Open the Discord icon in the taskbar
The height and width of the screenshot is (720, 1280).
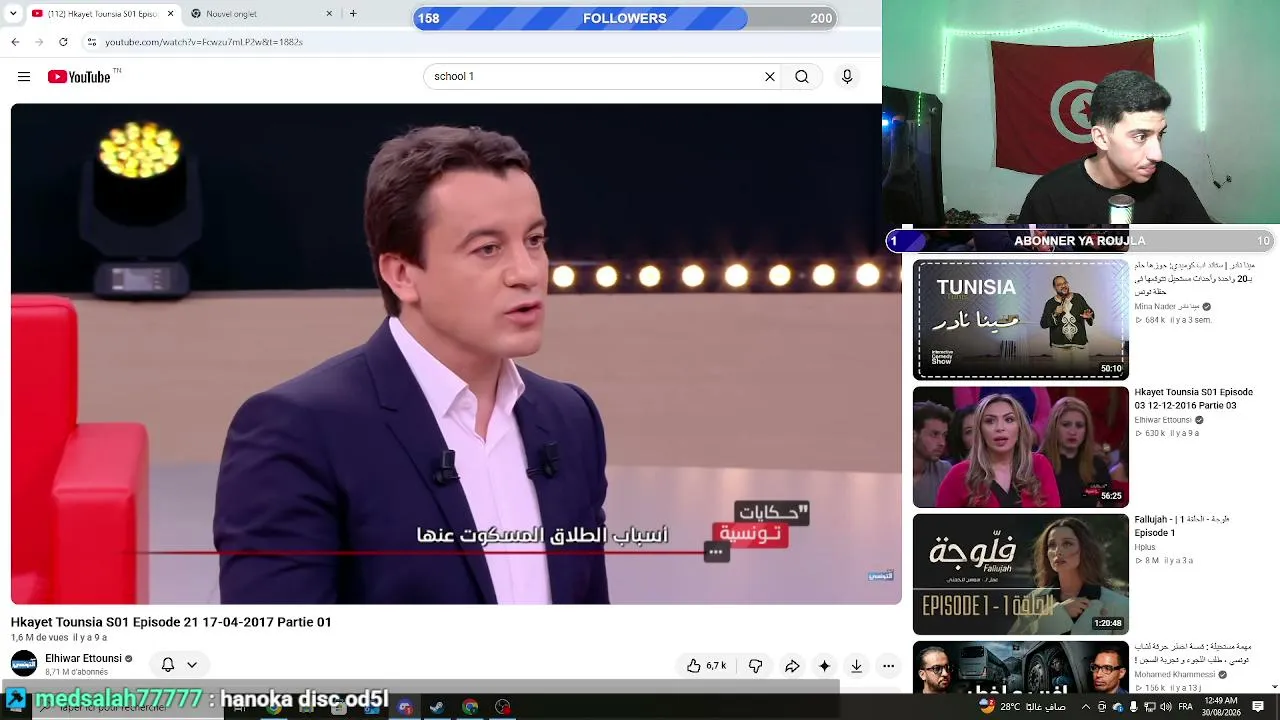404,707
